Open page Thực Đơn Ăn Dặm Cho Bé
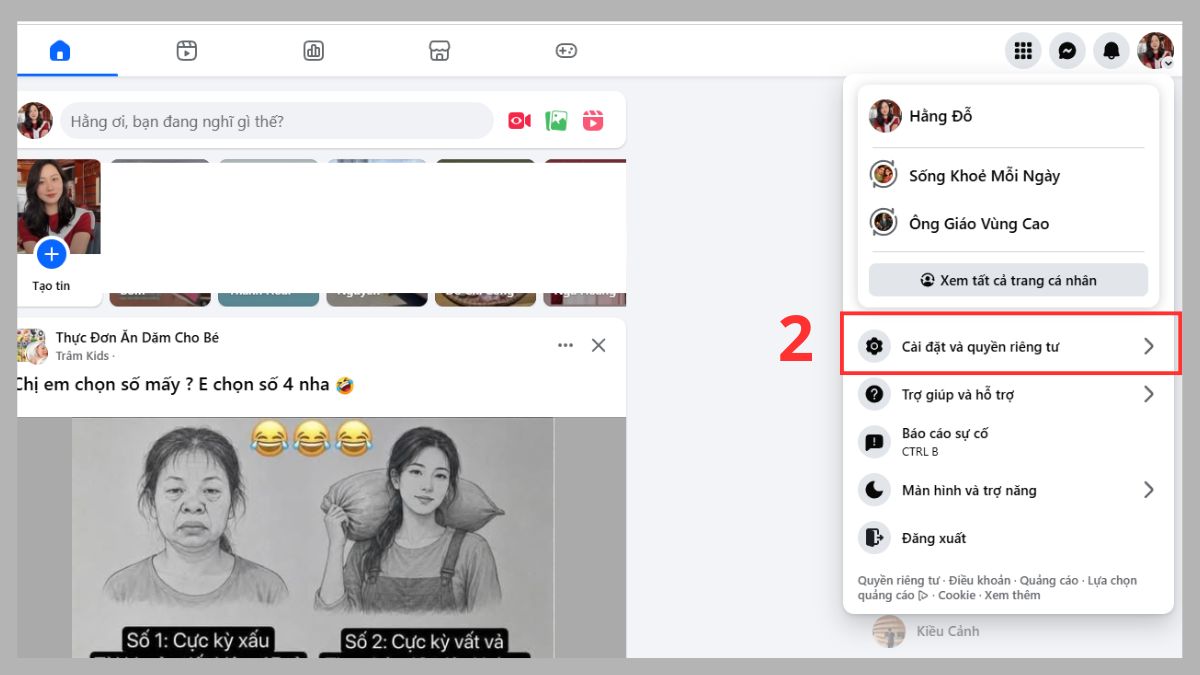The width and height of the screenshot is (1200, 675). [x=137, y=338]
